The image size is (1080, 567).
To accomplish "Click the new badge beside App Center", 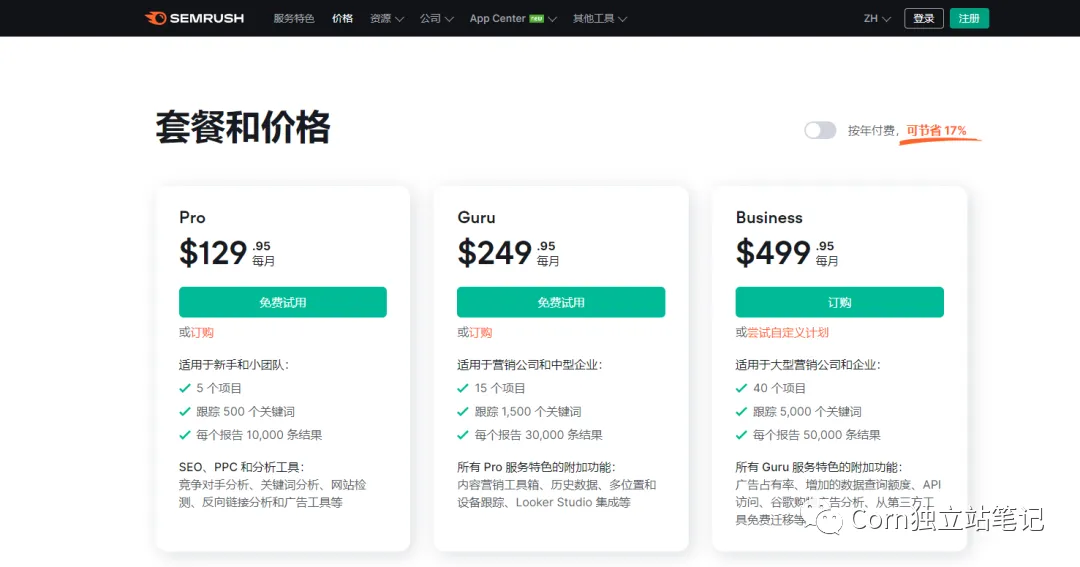I will 537,19.
